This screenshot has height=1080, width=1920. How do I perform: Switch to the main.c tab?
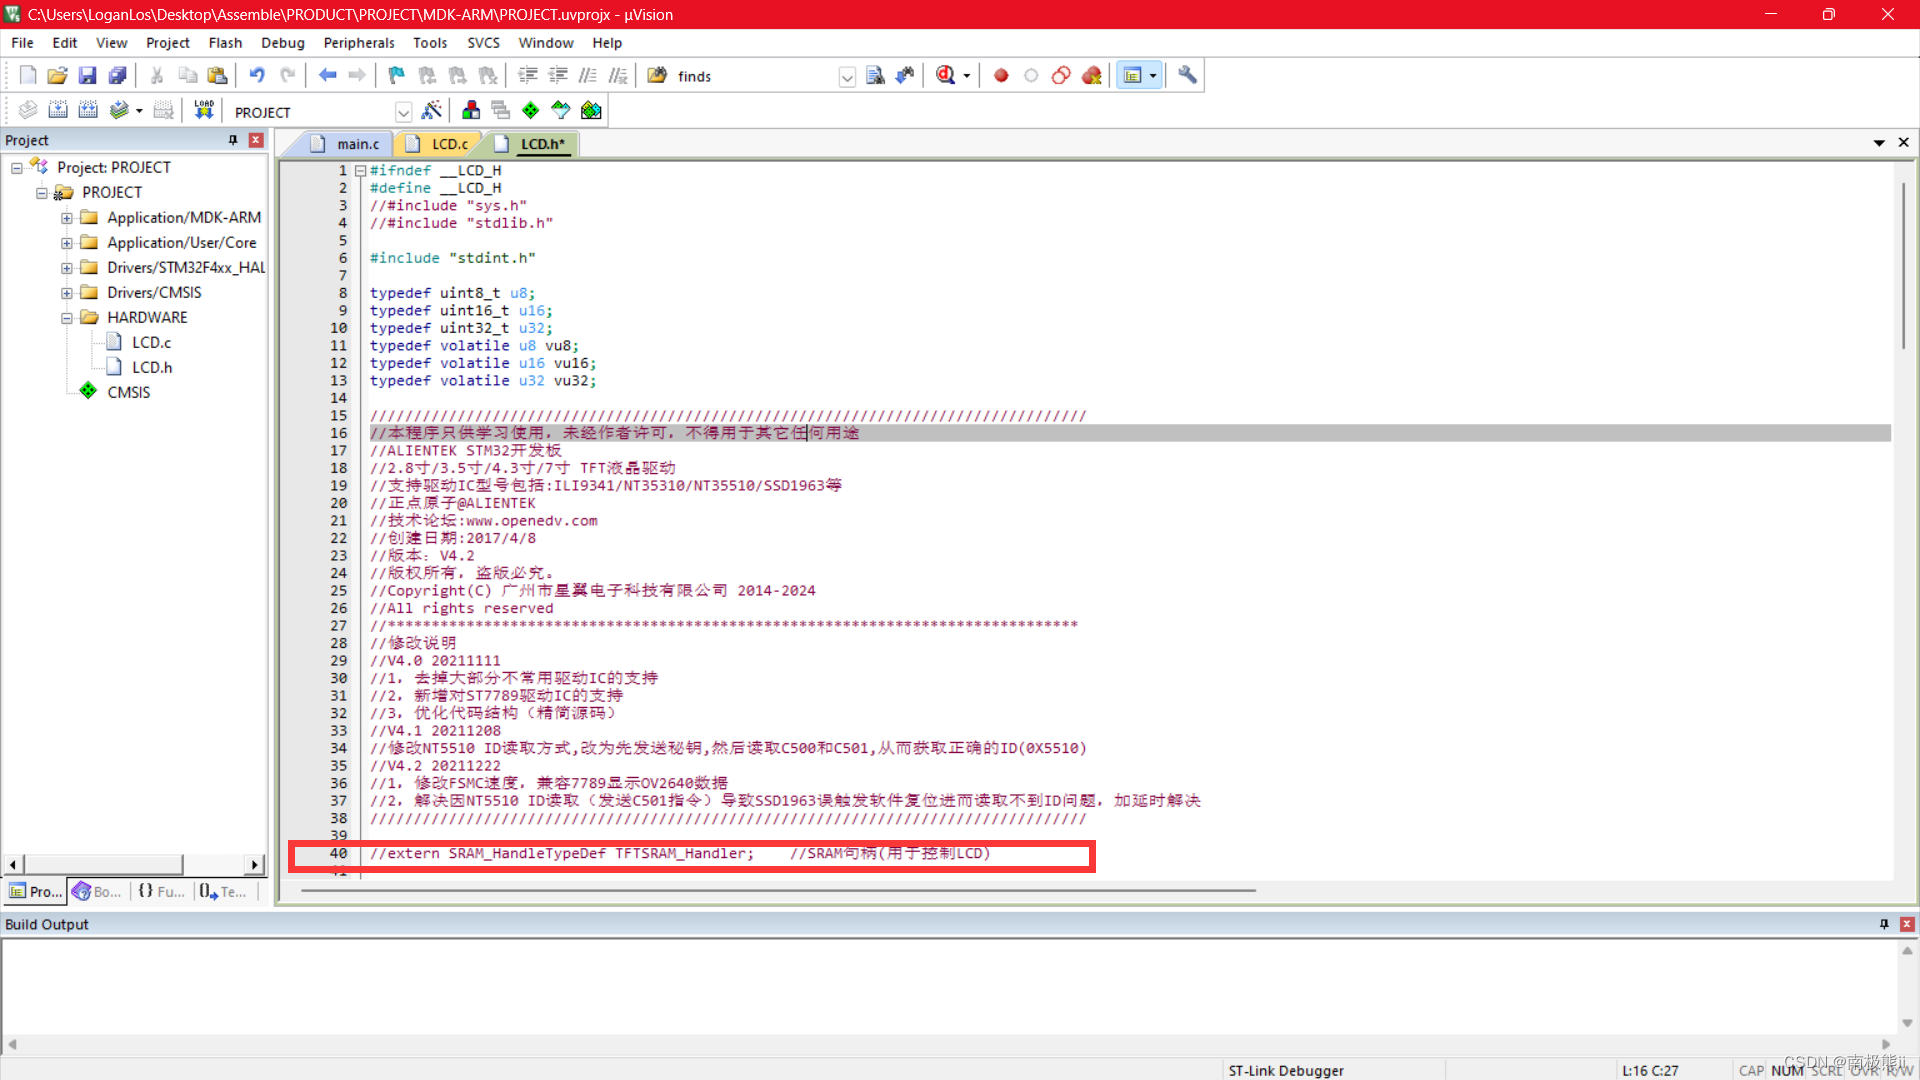pyautogui.click(x=357, y=144)
